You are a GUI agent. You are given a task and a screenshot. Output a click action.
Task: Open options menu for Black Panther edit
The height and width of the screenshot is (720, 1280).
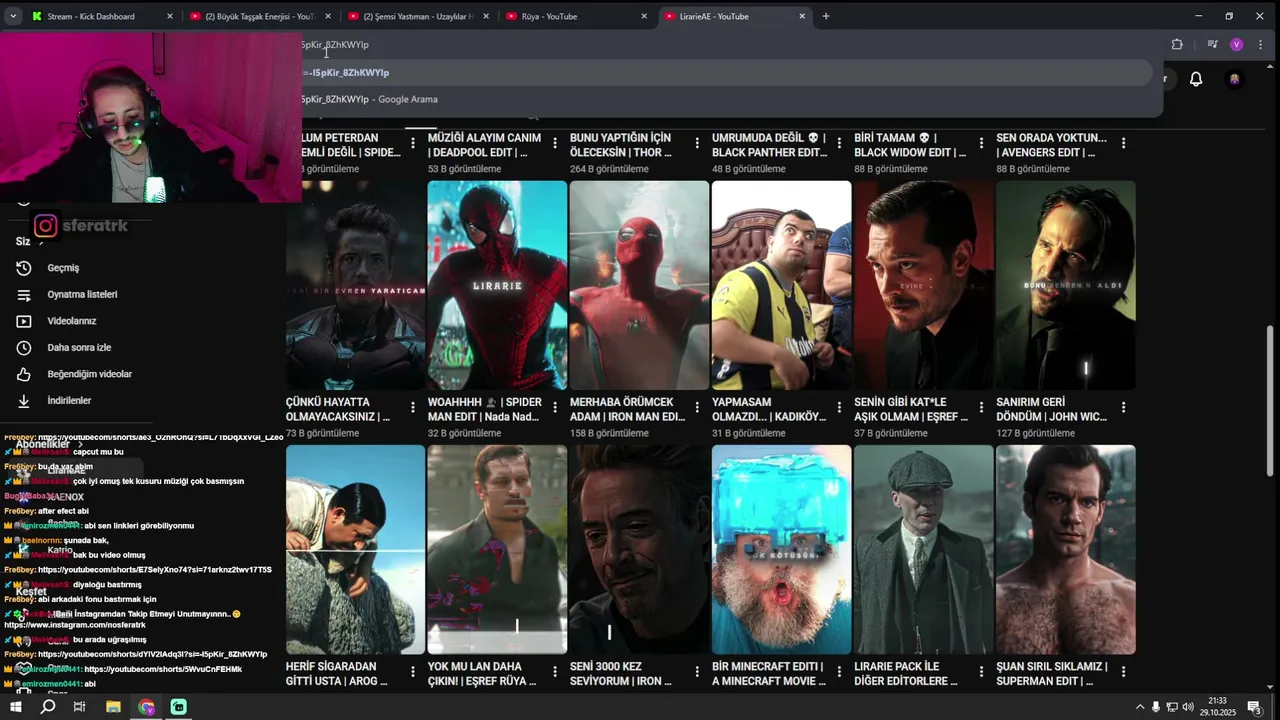click(839, 144)
